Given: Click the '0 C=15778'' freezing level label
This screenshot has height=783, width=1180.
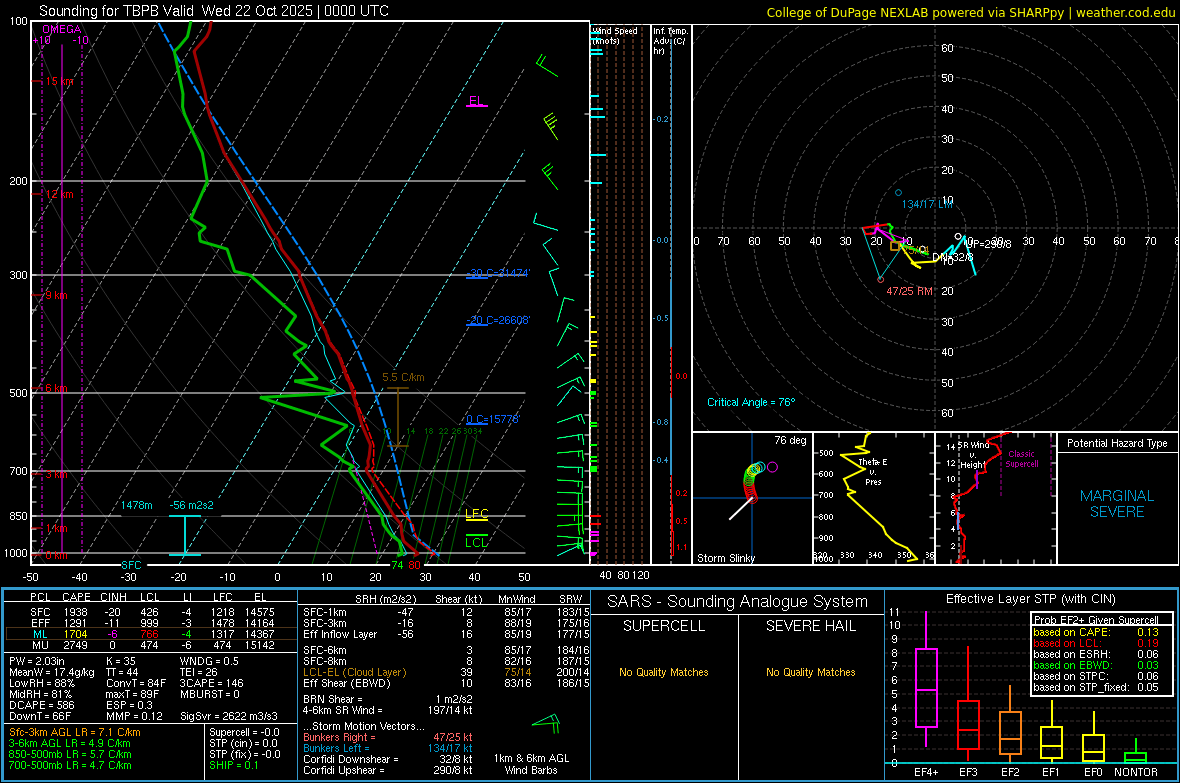Looking at the screenshot, I should tap(493, 419).
